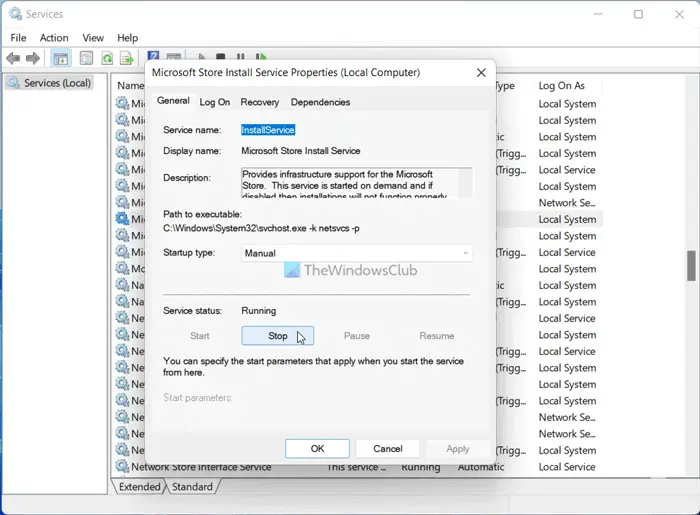
Task: Click the green Refresh toolbar icon
Action: click(107, 58)
